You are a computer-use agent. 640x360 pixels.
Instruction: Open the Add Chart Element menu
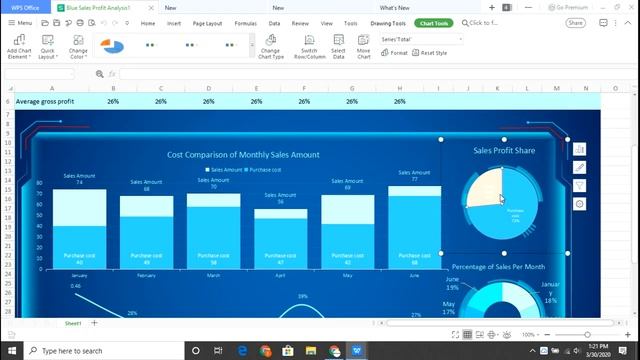tap(19, 47)
